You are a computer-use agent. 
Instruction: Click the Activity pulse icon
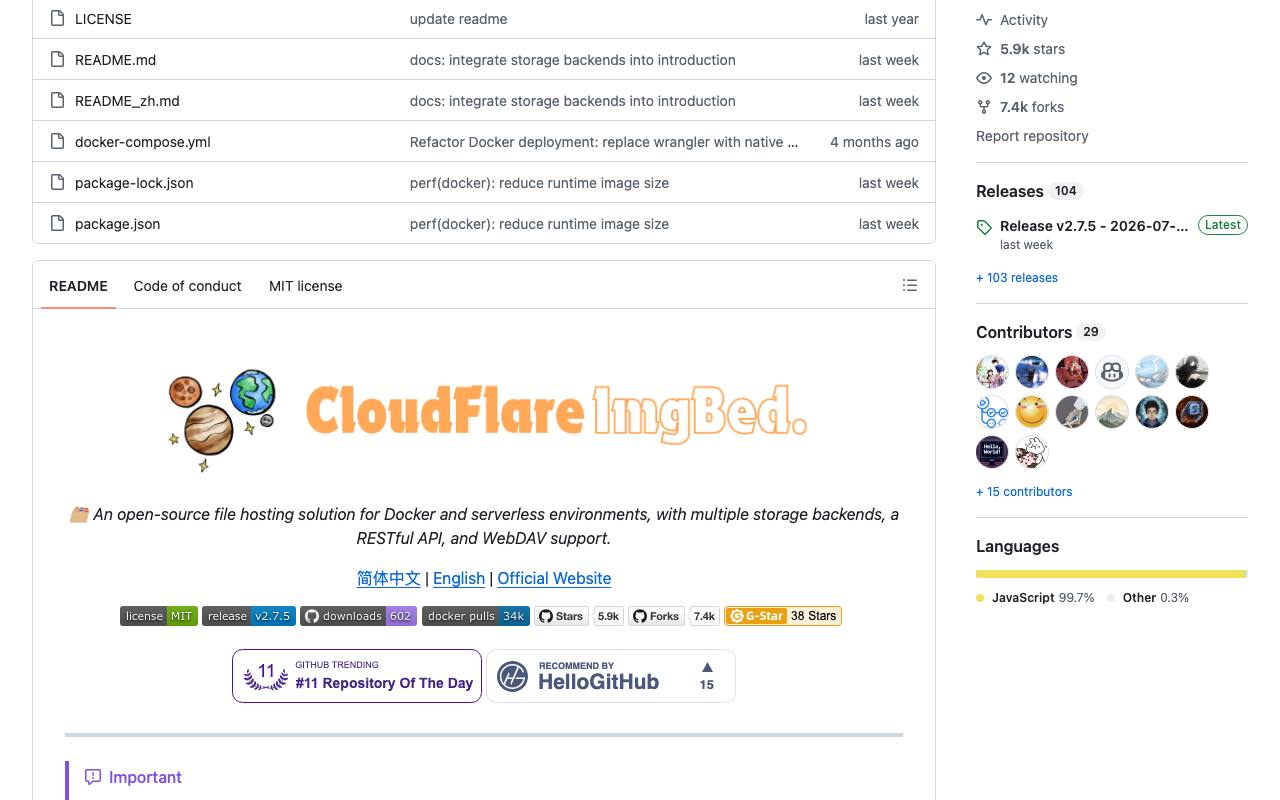[x=984, y=20]
